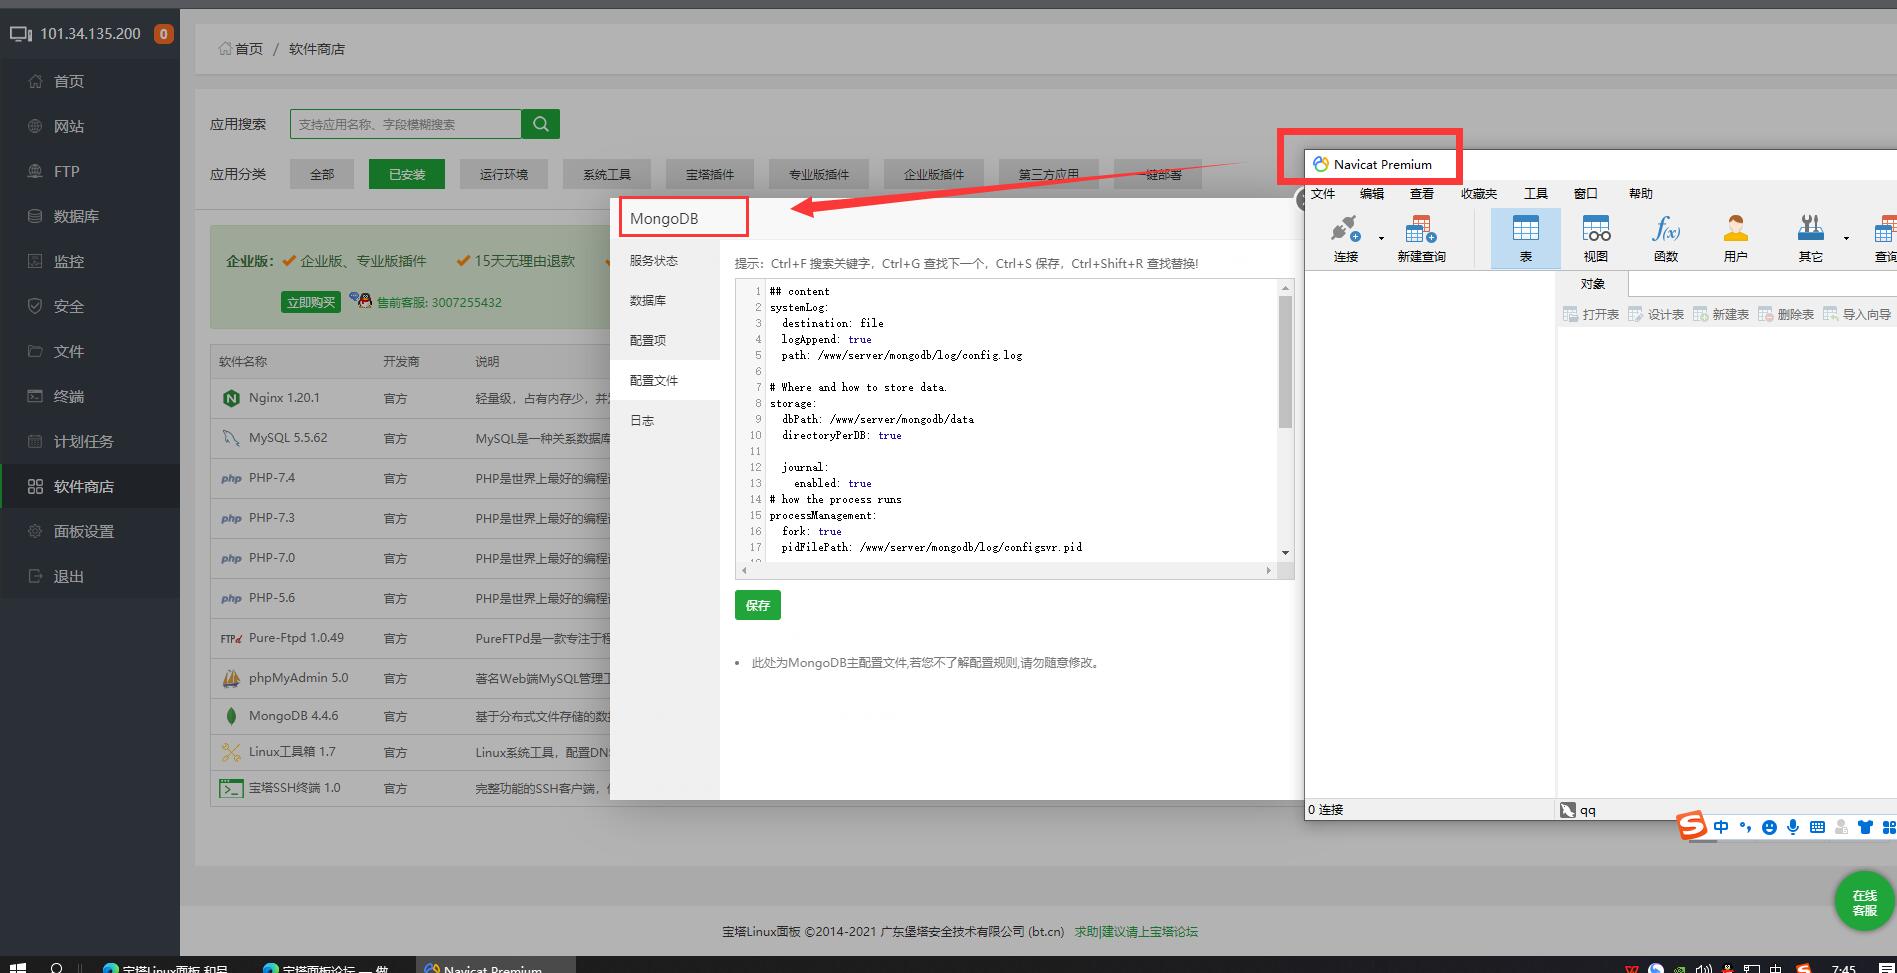Expand the Others (其它) dropdown arrow
Viewport: 1897px width, 973px height.
coord(1846,238)
